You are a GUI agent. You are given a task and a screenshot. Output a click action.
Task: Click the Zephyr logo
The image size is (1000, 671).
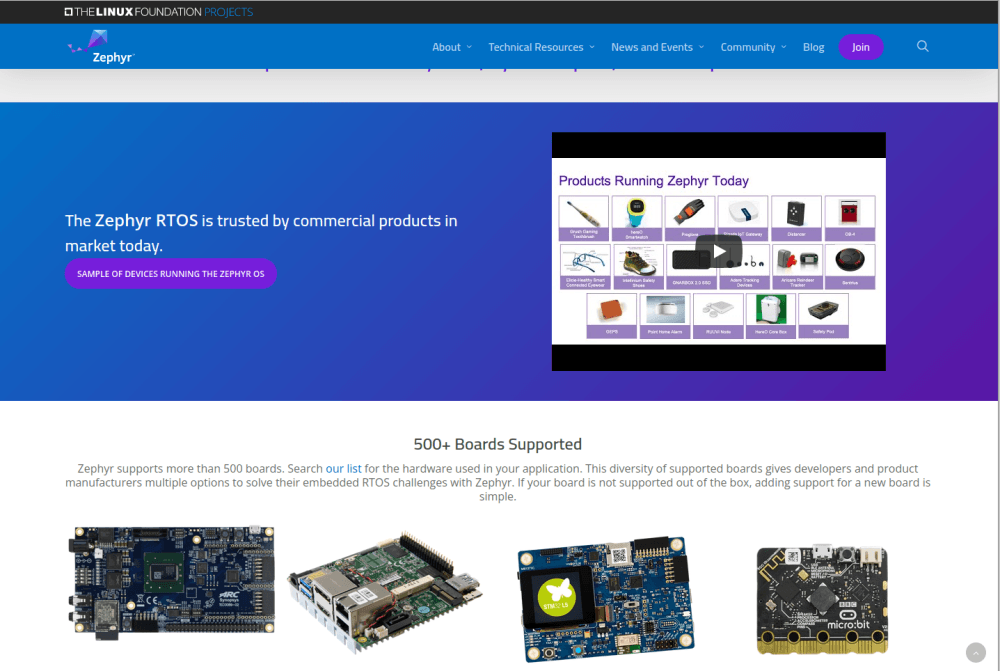tap(99, 46)
